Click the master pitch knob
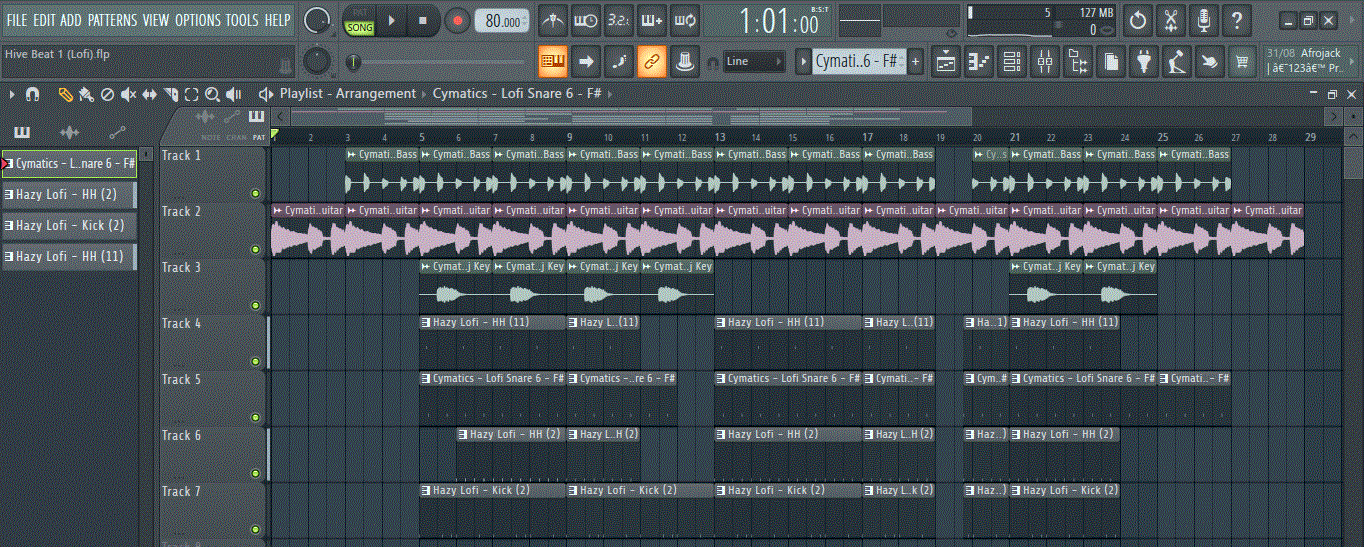1364x547 pixels. (x=317, y=62)
